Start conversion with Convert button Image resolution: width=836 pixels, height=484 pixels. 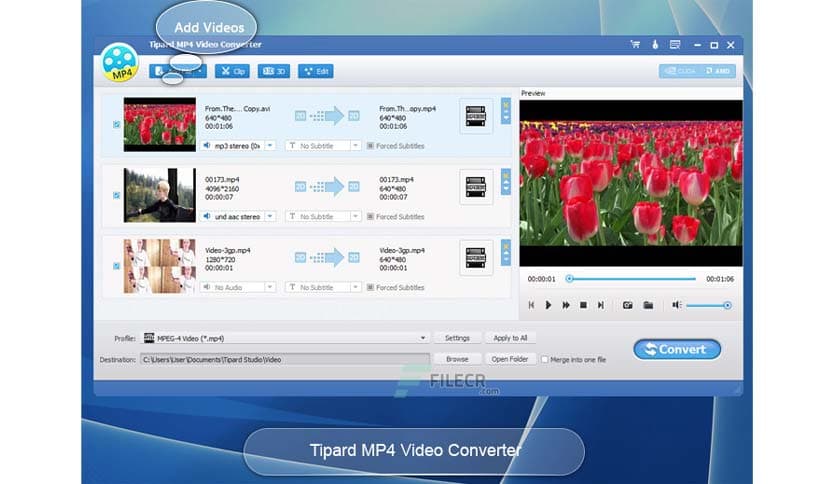pos(677,349)
